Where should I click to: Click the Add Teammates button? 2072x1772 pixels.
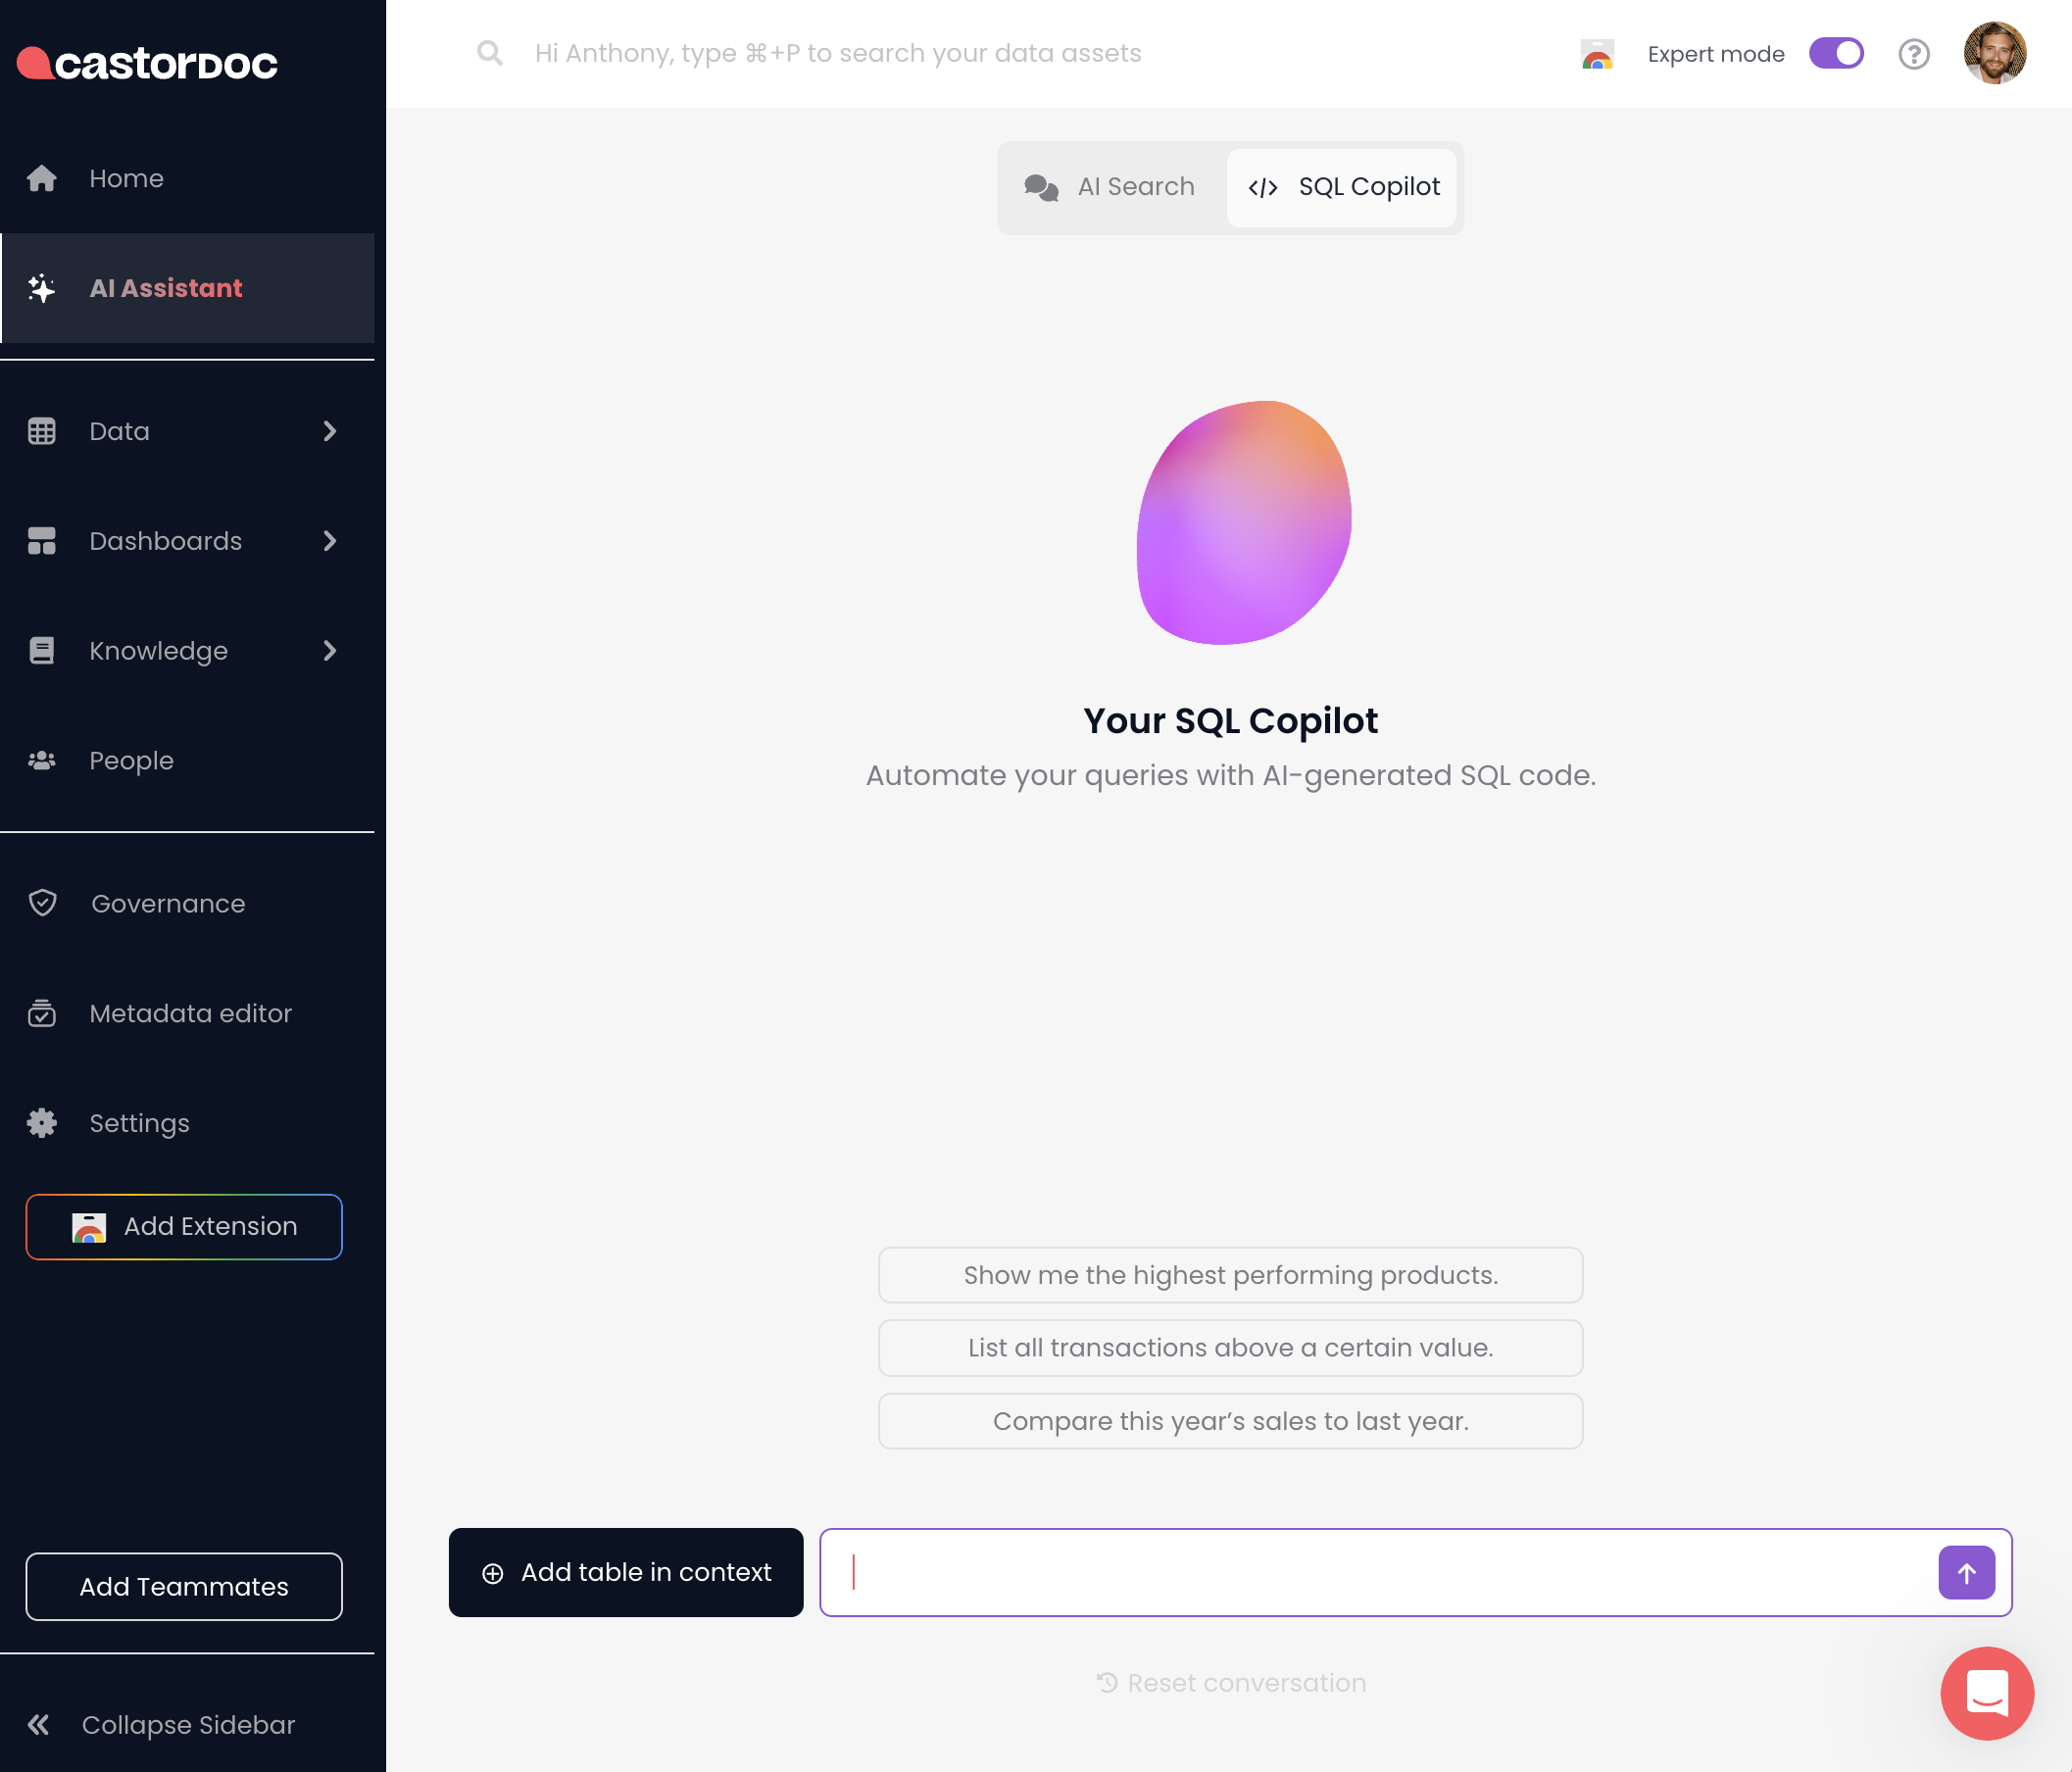(184, 1586)
